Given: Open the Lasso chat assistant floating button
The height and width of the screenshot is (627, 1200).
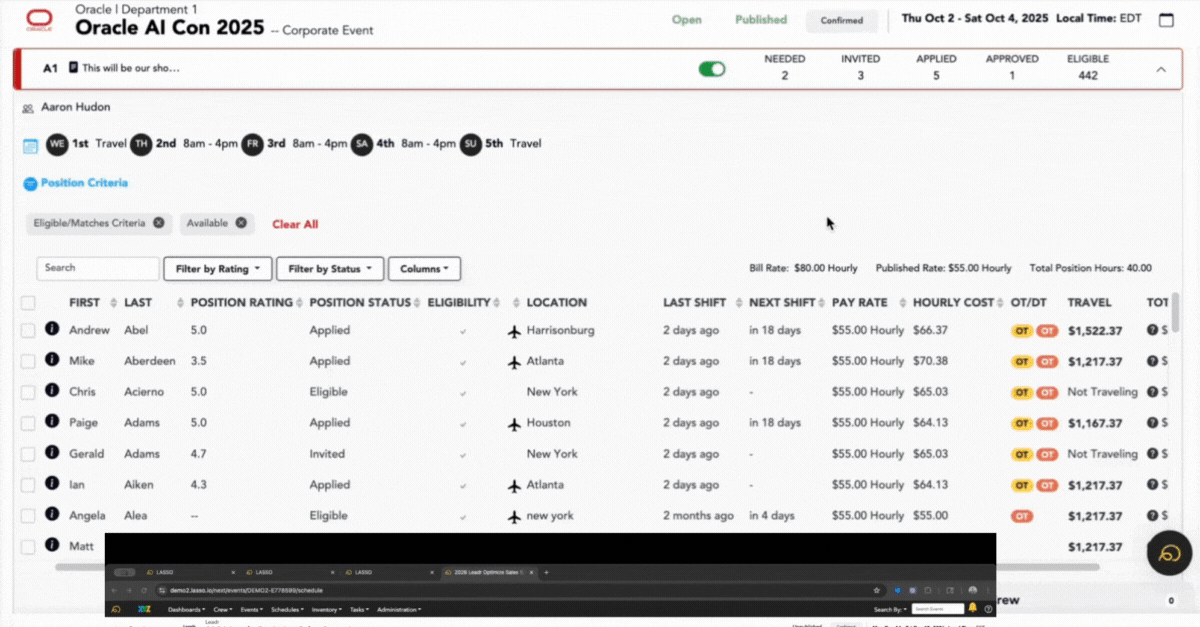Looking at the screenshot, I should tap(1169, 553).
